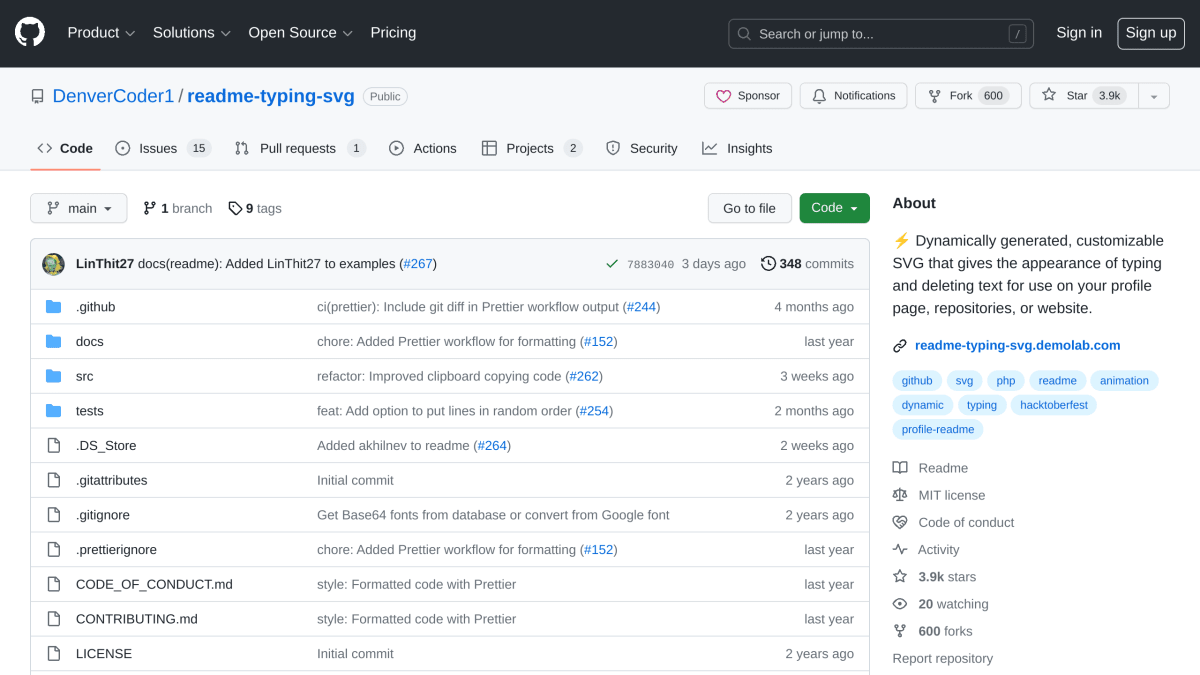
Task: Open the Projects tab
Action: tap(531, 148)
